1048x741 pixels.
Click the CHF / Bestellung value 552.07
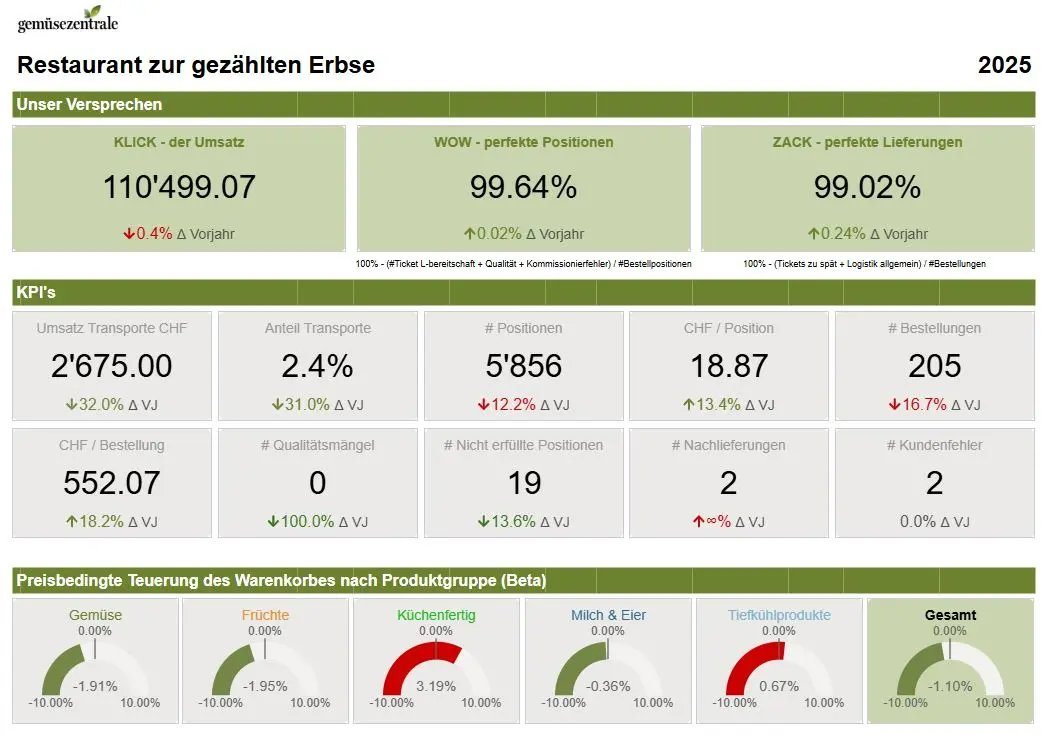[111, 483]
